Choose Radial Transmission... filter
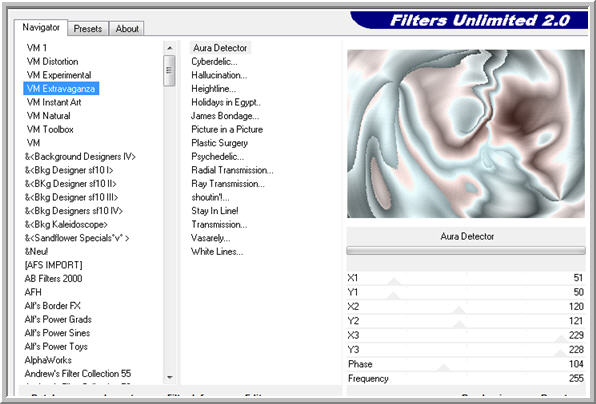Screen dimensions: 596x404 click(x=232, y=170)
